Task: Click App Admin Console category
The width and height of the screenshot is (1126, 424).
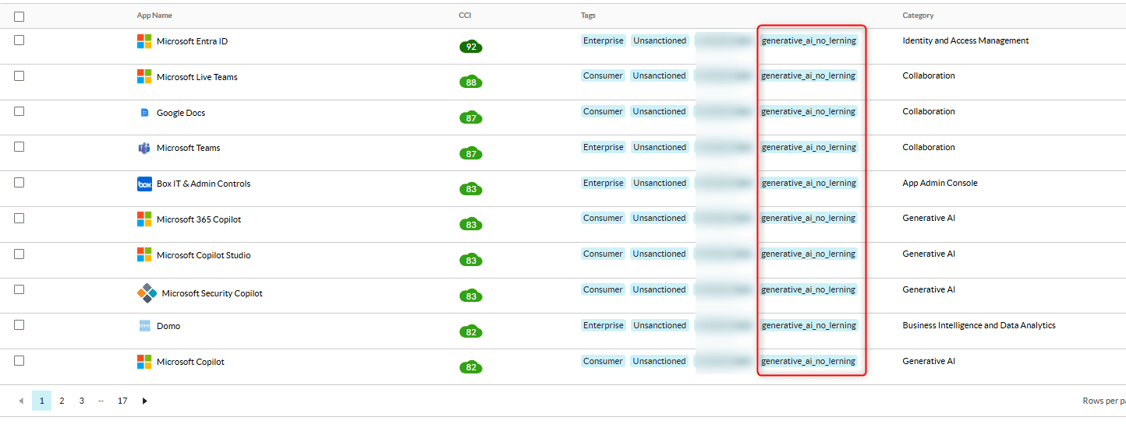Action: point(940,183)
